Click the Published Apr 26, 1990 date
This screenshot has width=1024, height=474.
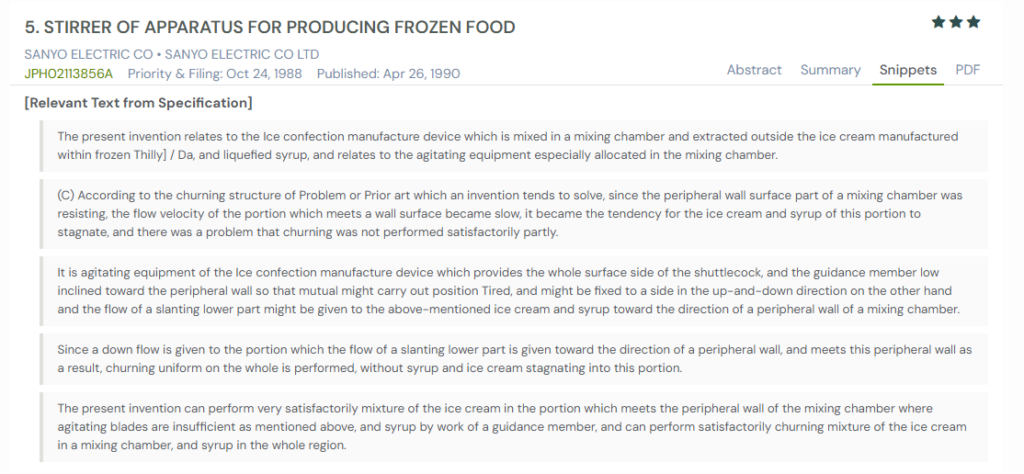click(388, 73)
